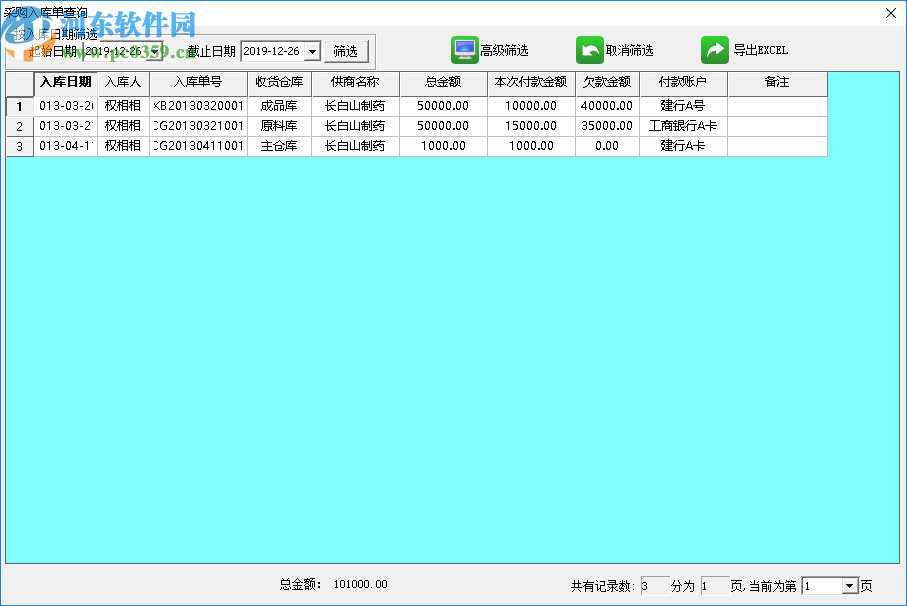Click 长白山制药 supplier cell in row 1

point(355,106)
